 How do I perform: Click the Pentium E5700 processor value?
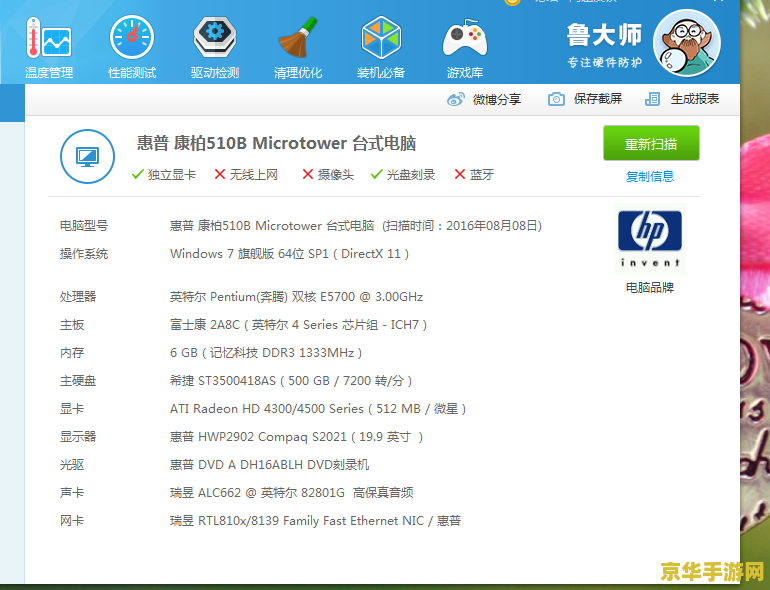296,297
